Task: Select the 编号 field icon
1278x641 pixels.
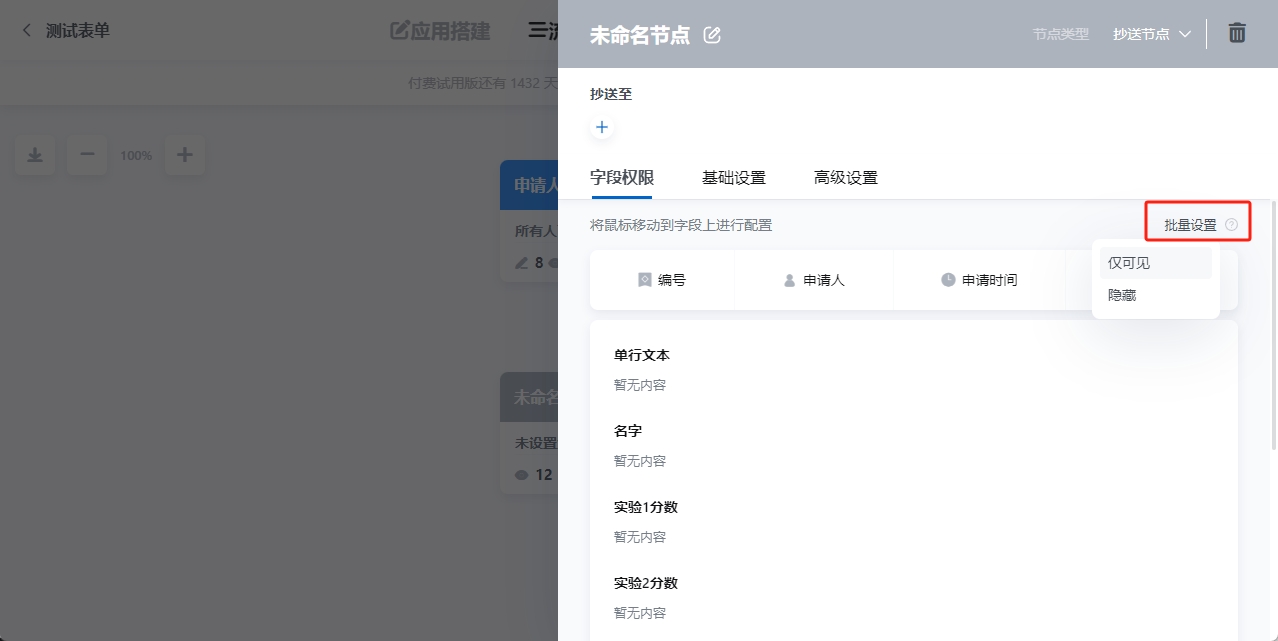Action: click(645, 280)
